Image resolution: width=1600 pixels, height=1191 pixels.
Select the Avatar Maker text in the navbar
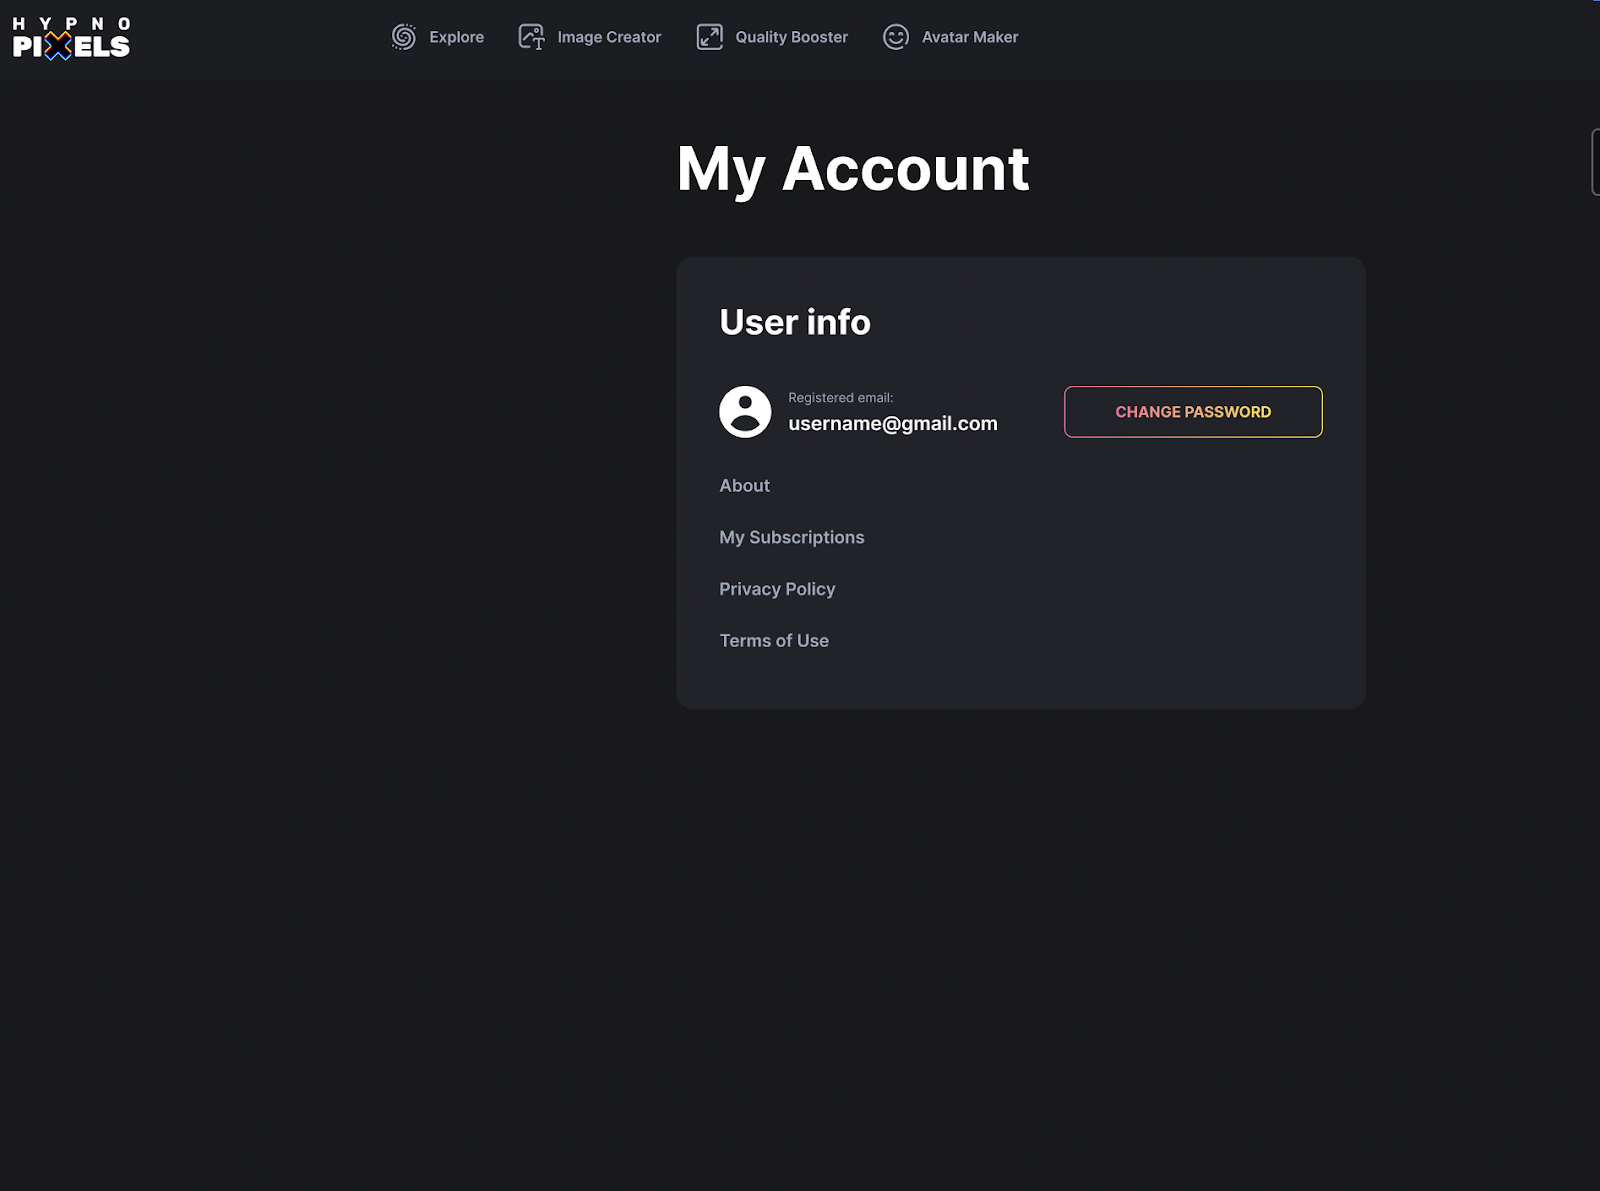click(969, 37)
